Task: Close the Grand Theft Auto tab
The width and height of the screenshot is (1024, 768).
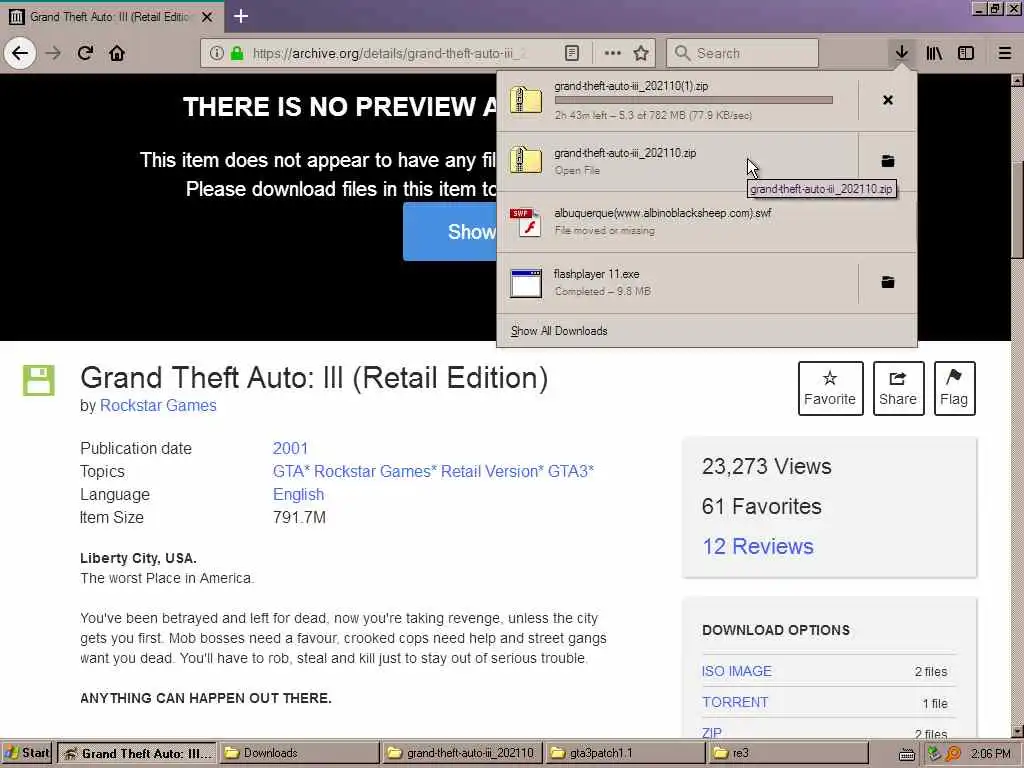Action: [x=207, y=17]
